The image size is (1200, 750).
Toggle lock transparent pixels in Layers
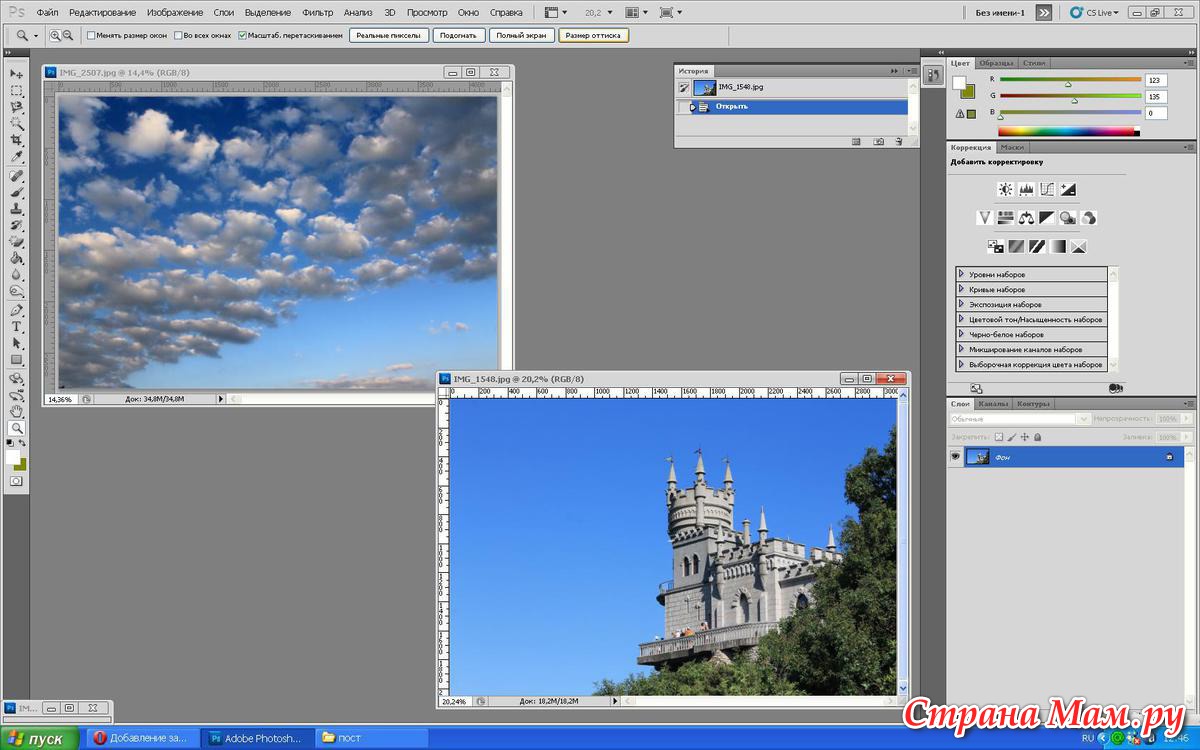click(x=998, y=437)
